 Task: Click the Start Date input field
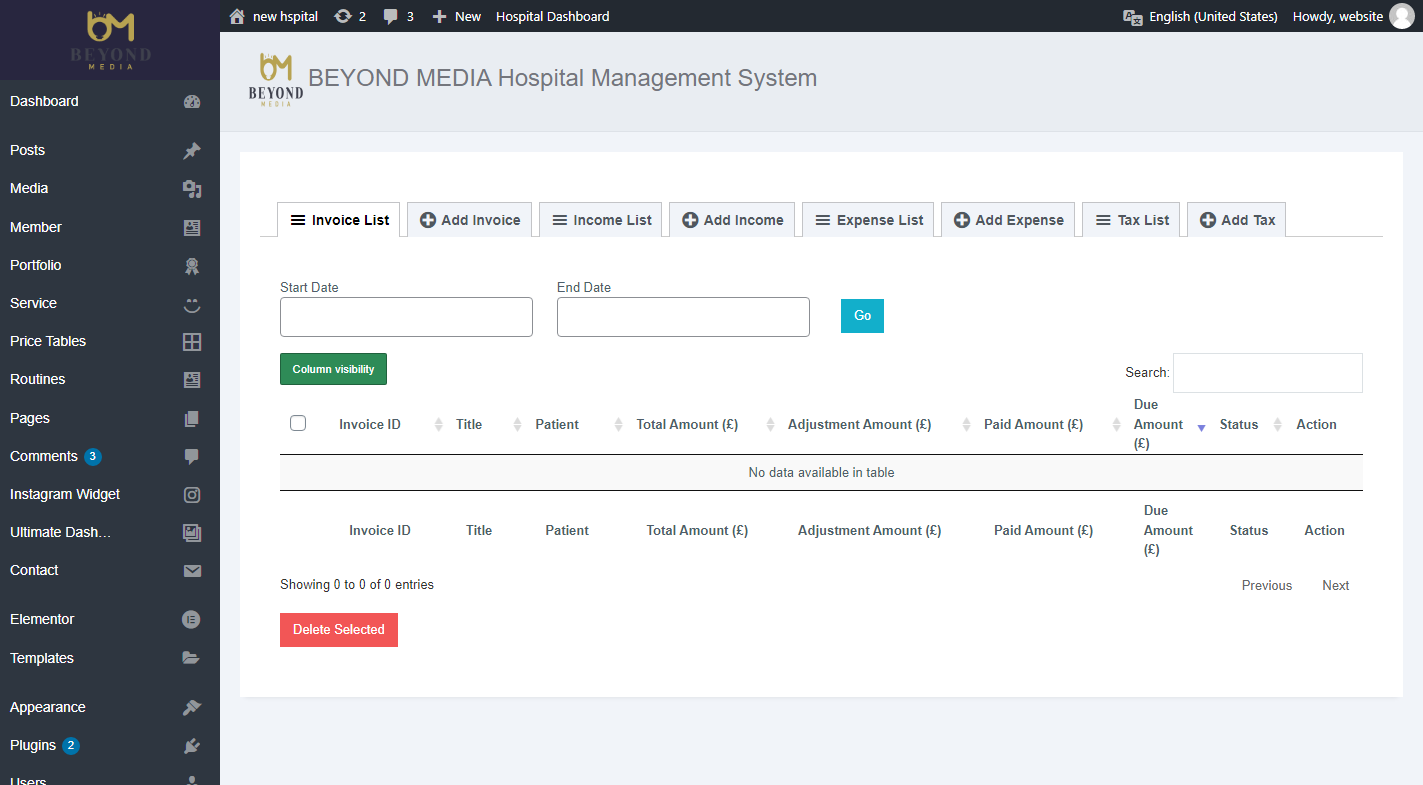(x=406, y=317)
